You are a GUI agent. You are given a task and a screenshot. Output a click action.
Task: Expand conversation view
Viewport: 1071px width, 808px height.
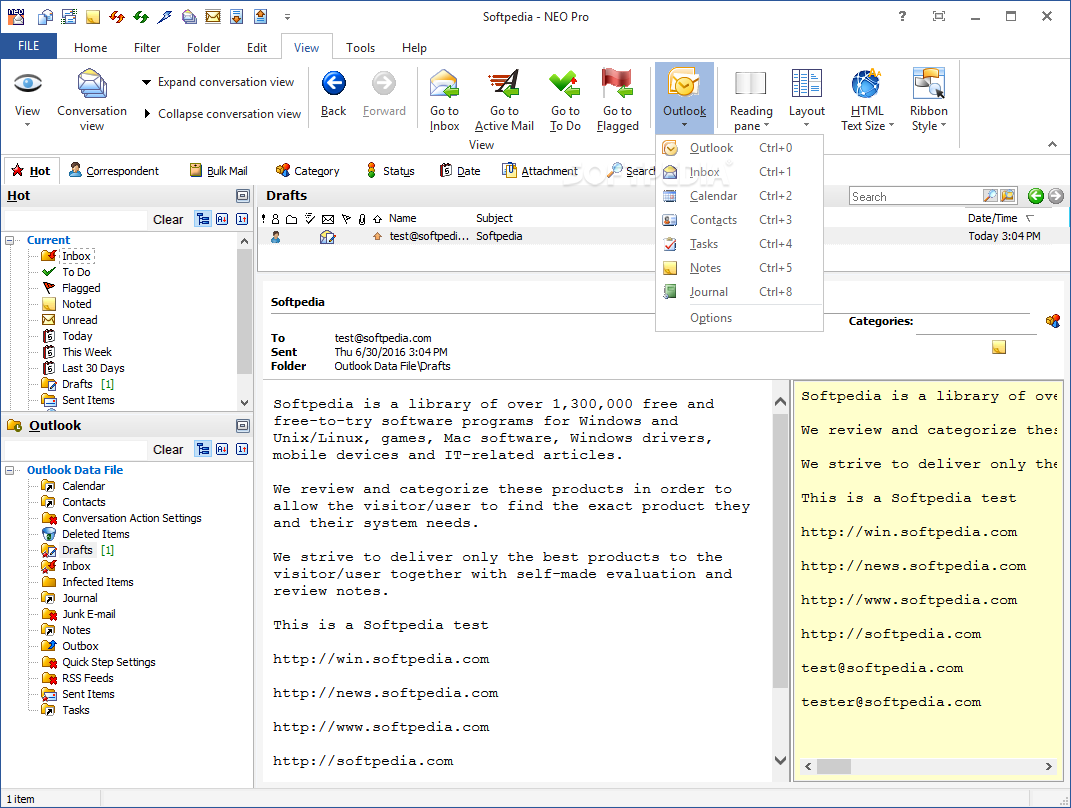[x=218, y=82]
